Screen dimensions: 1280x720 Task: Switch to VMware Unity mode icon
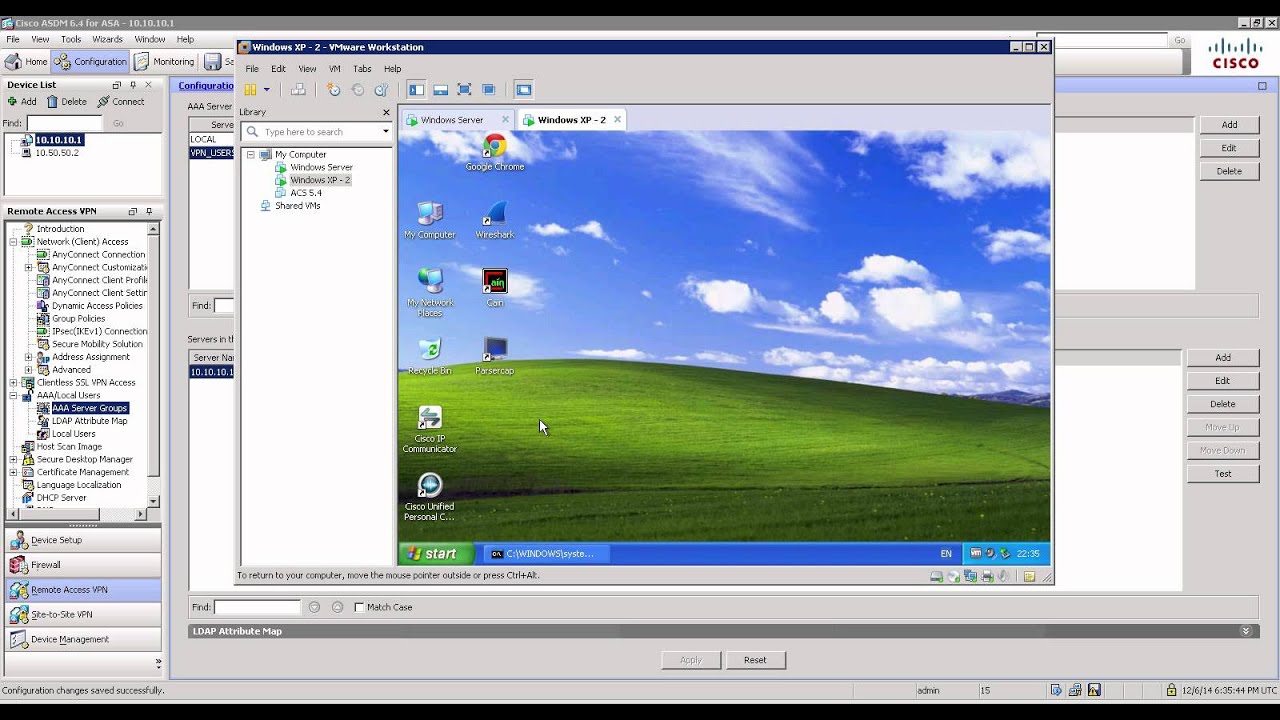click(x=489, y=90)
